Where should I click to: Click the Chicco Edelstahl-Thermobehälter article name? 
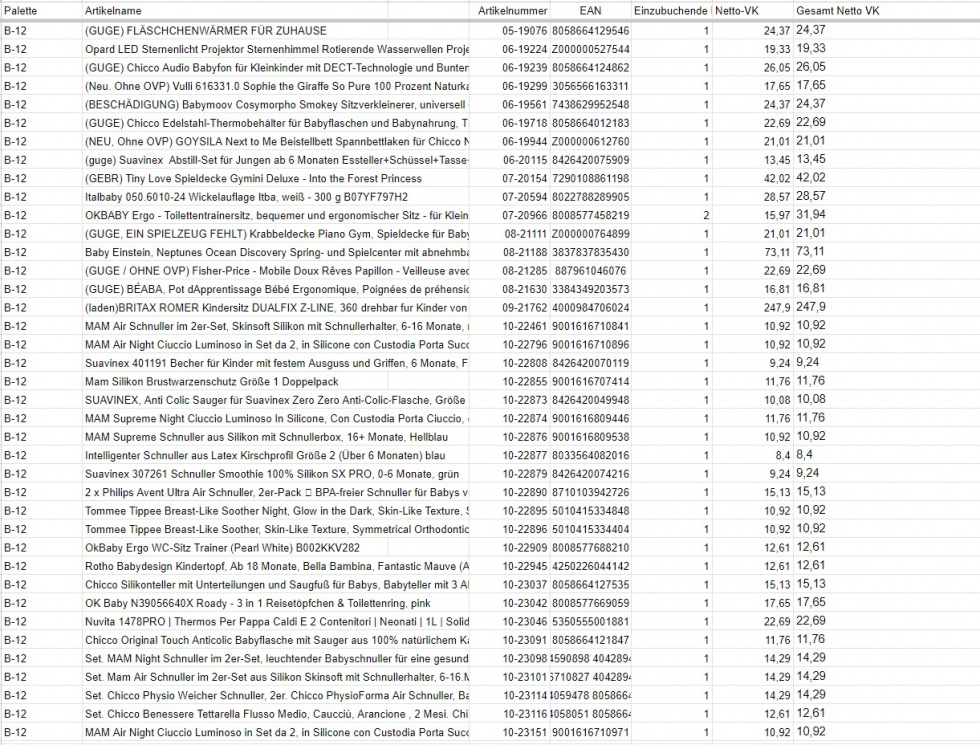coord(277,123)
